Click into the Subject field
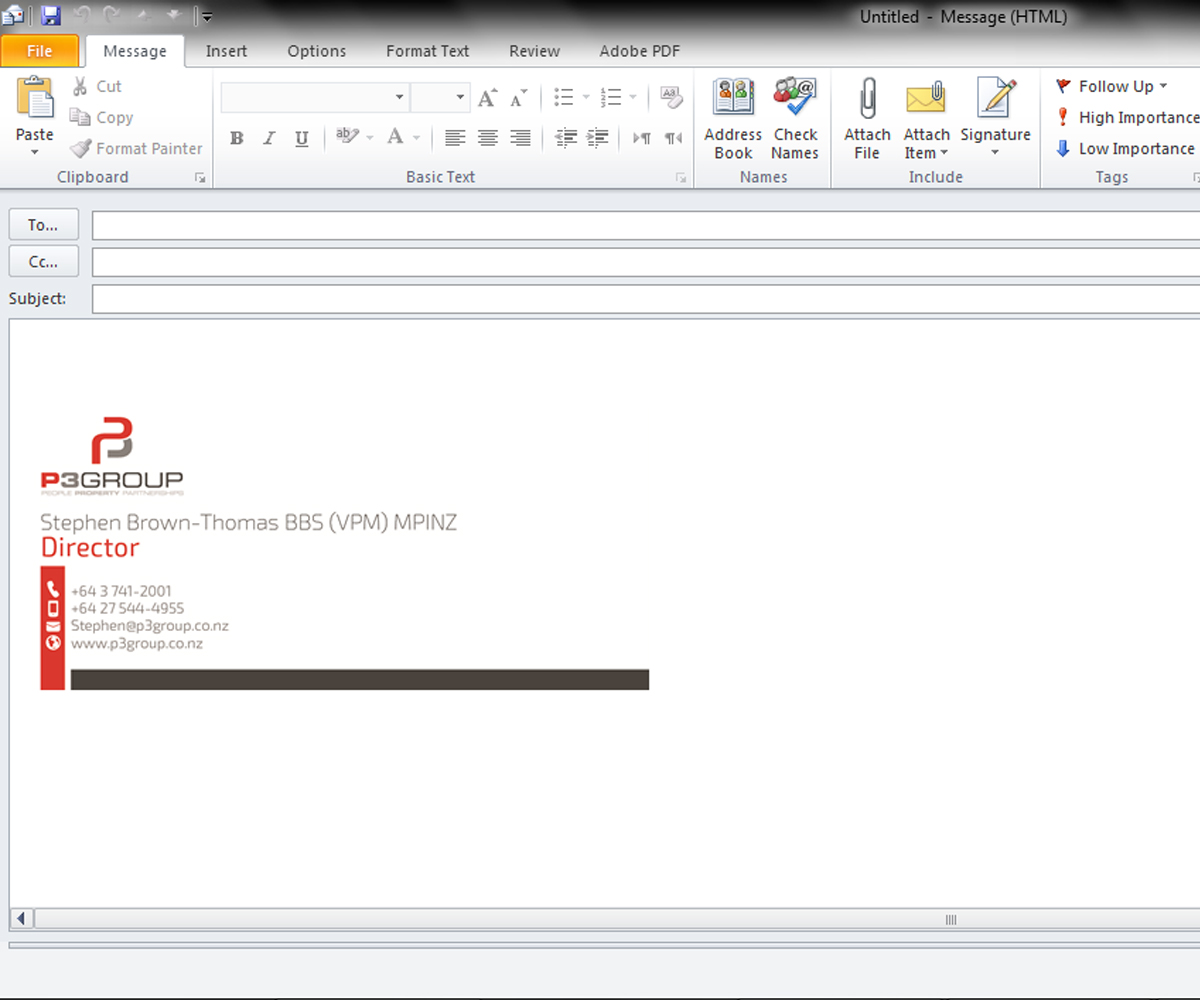The width and height of the screenshot is (1200, 1000). coord(646,299)
